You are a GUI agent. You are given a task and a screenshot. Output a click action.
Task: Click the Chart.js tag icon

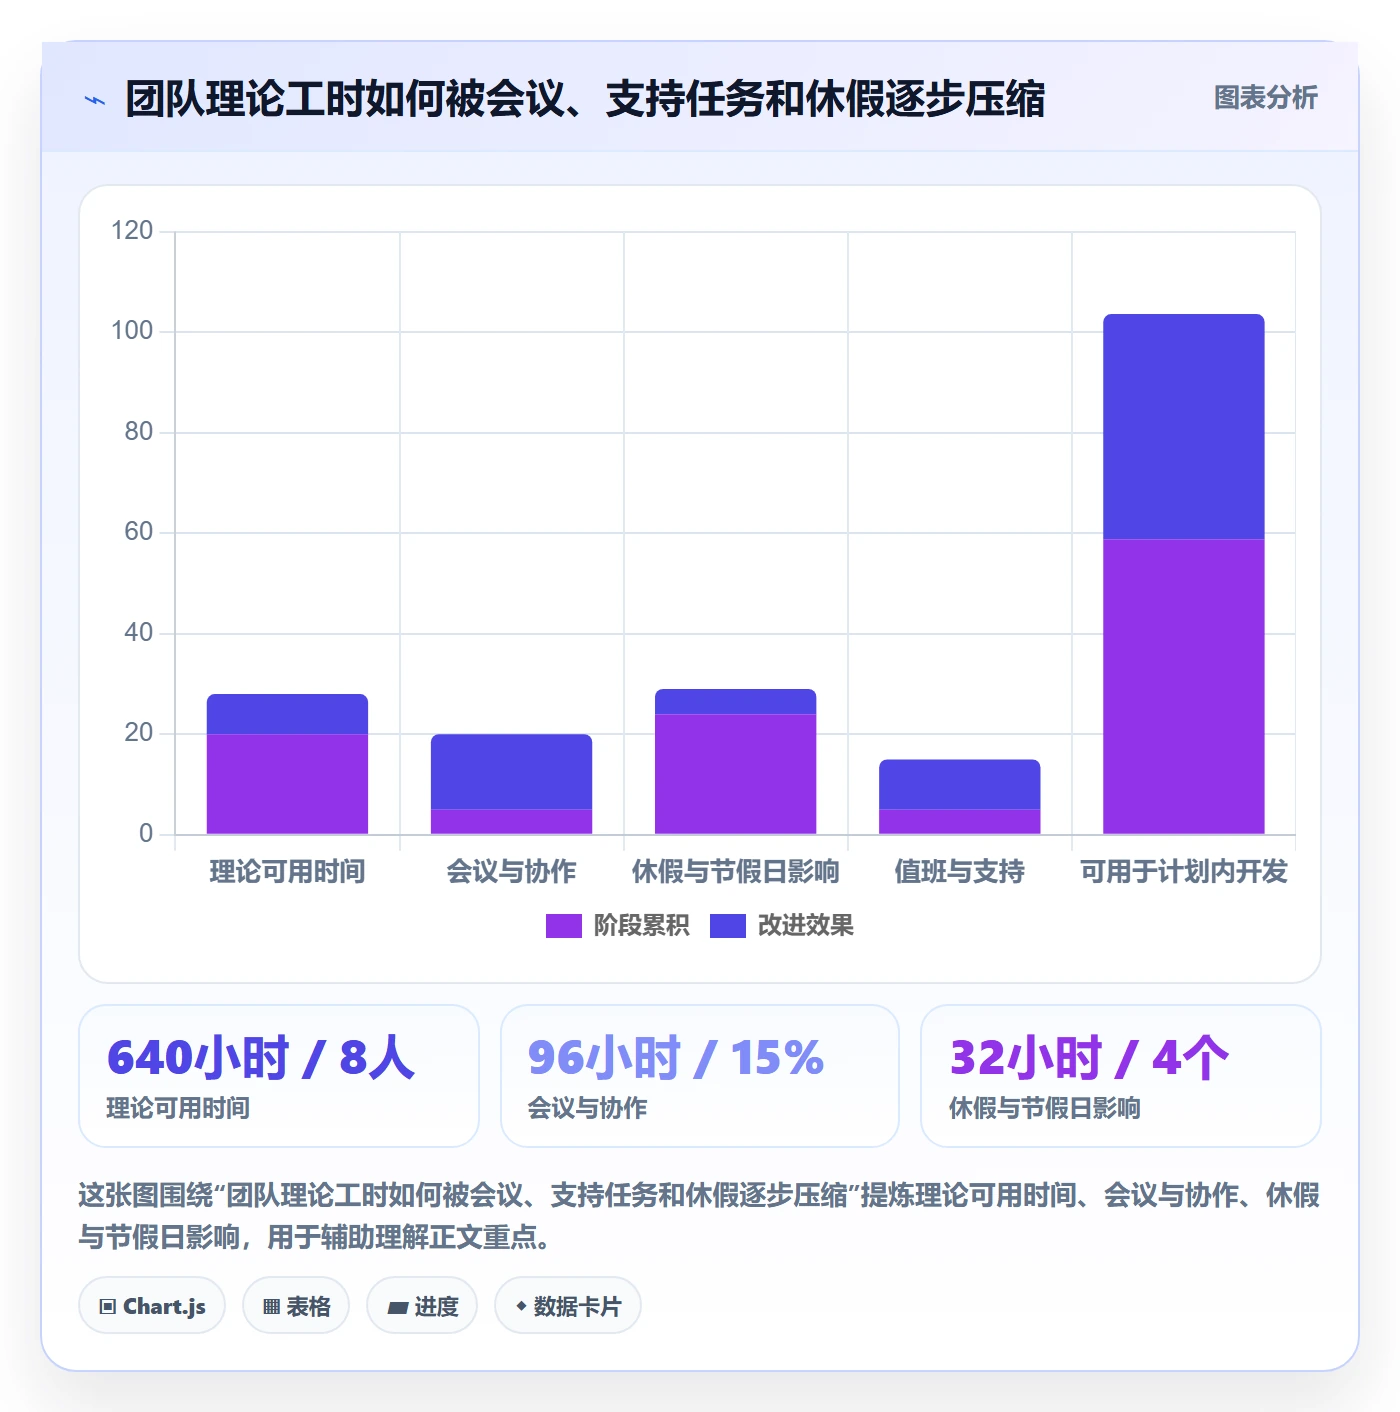coord(108,1306)
